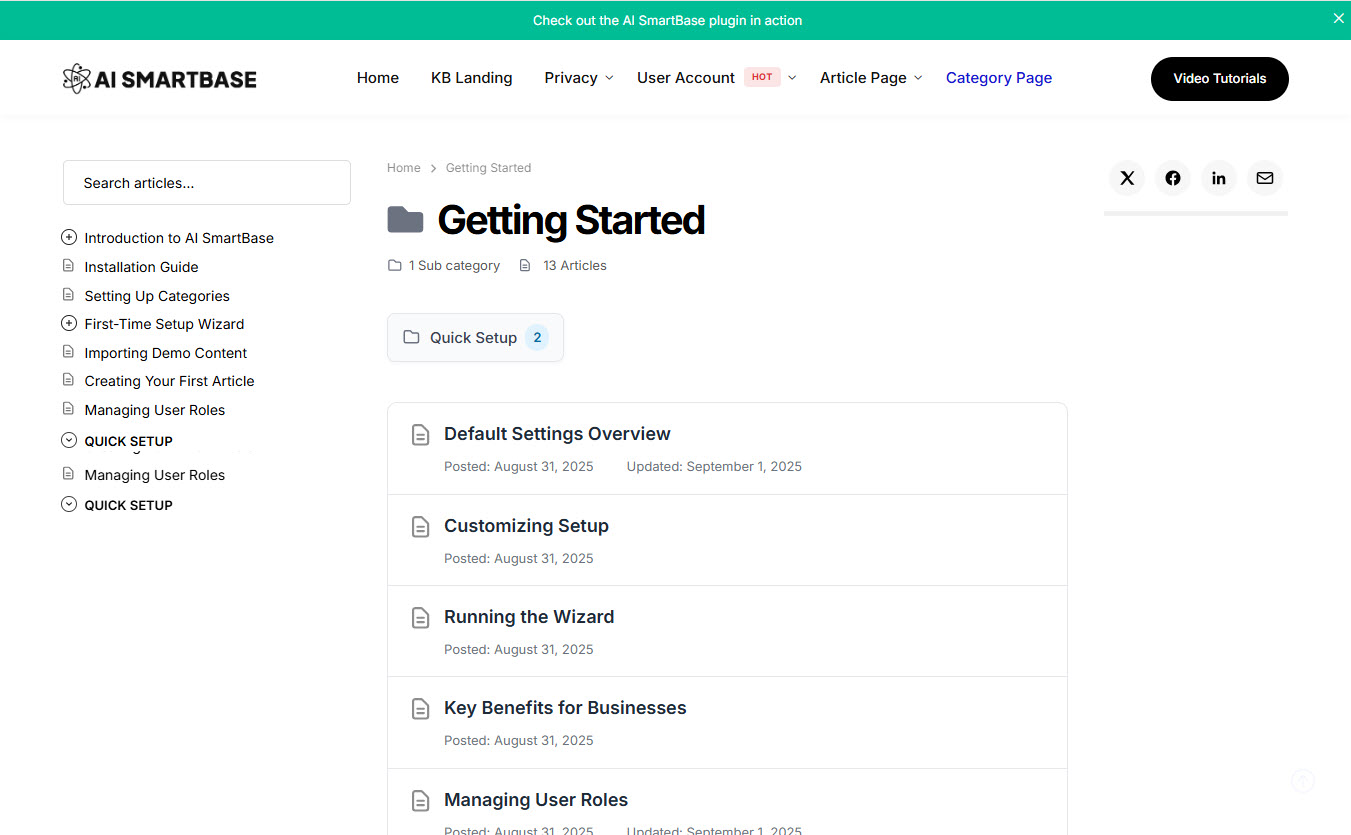Open the Default Settings Overview article
The image size is (1351, 835).
pyautogui.click(x=557, y=434)
